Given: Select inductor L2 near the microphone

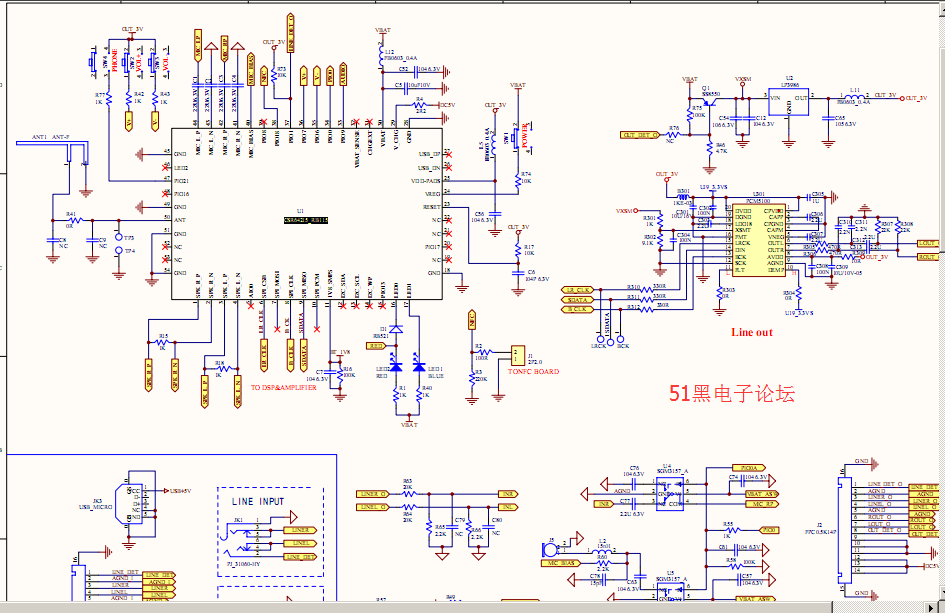Looking at the screenshot, I should pos(602,551).
